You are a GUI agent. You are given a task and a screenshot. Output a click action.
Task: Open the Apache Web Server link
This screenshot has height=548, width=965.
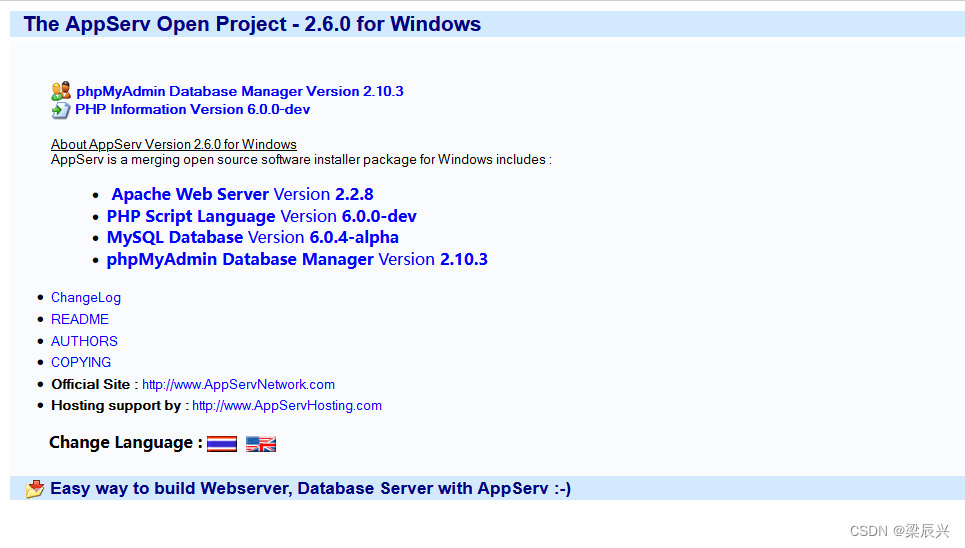pos(242,195)
